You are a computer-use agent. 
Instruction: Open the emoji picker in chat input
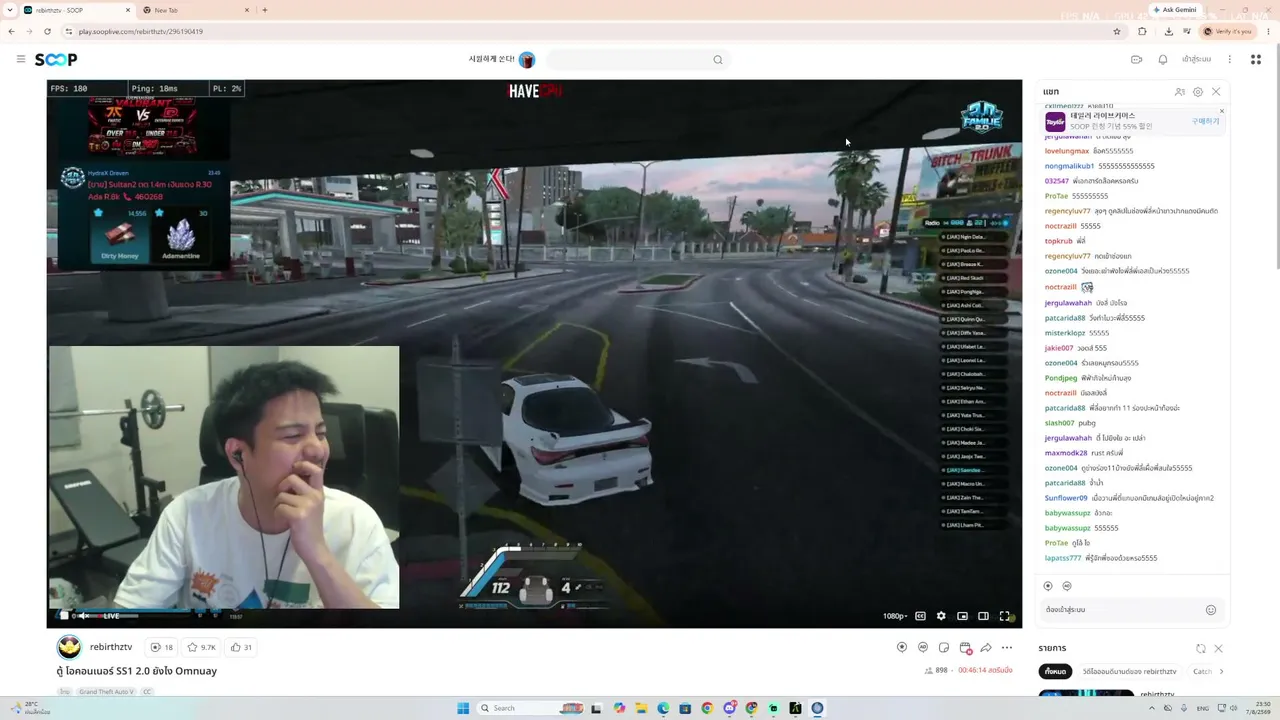coord(1211,610)
